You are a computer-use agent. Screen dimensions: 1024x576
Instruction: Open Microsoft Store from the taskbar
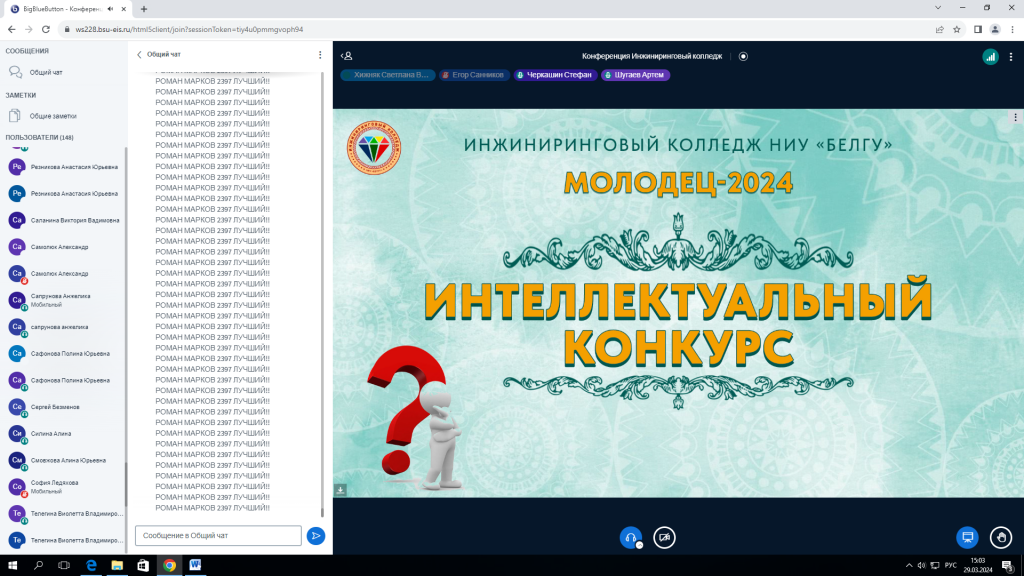[x=143, y=566]
